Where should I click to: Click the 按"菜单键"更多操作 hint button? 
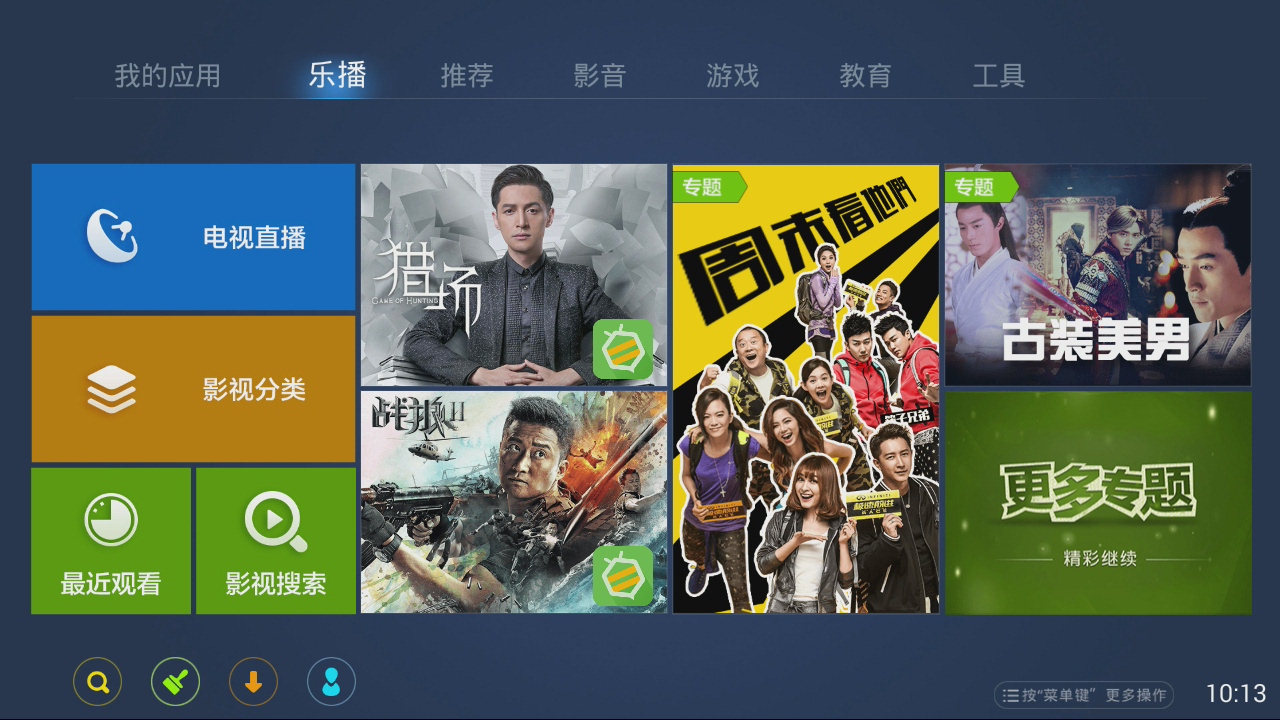[1084, 695]
